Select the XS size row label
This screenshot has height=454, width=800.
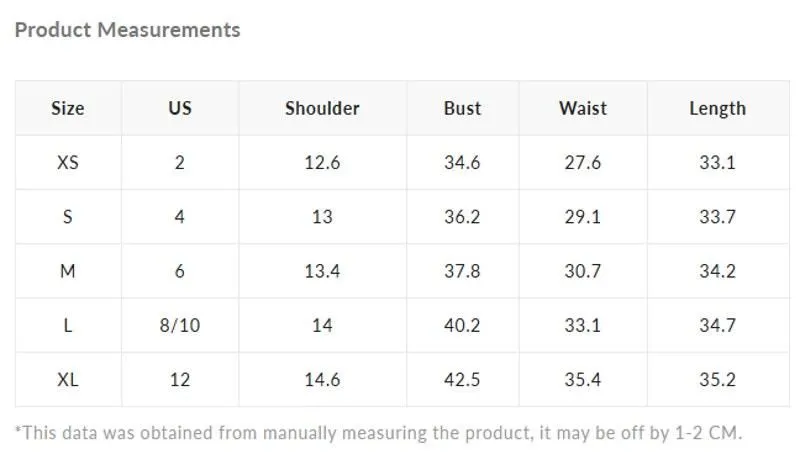click(68, 163)
